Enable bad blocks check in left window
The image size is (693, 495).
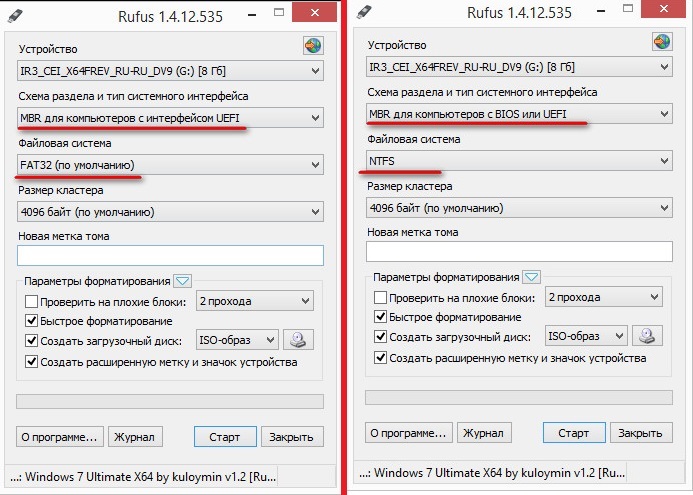pyautogui.click(x=32, y=301)
